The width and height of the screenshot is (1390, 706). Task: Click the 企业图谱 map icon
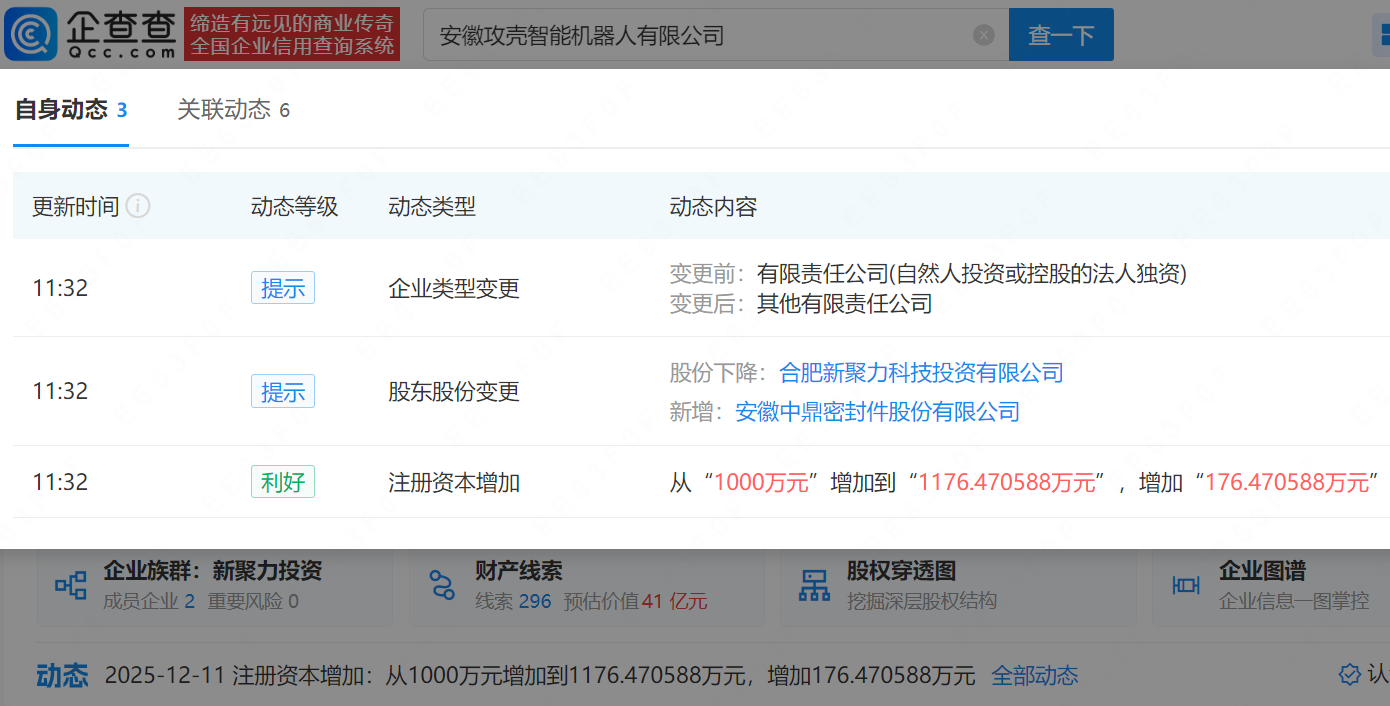pyautogui.click(x=1186, y=584)
